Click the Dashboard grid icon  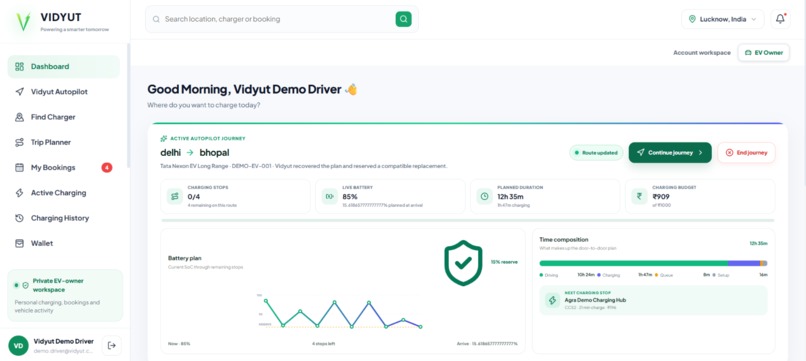20,66
